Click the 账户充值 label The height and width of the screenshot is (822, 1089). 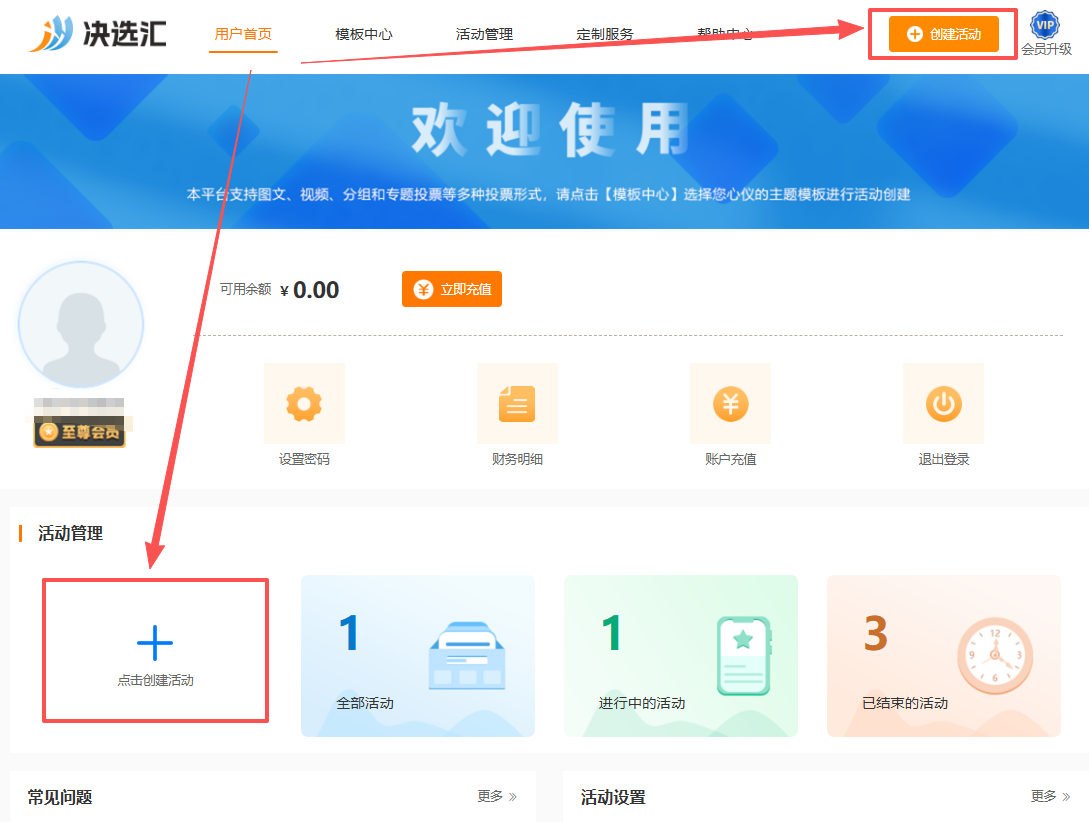pyautogui.click(x=731, y=459)
